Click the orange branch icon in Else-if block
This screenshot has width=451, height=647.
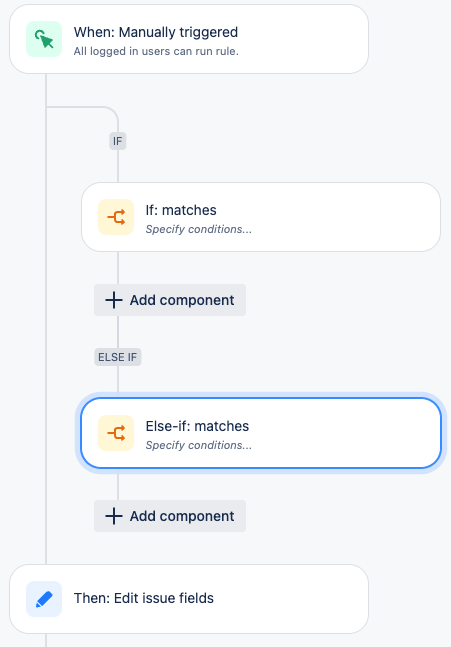coord(116,433)
